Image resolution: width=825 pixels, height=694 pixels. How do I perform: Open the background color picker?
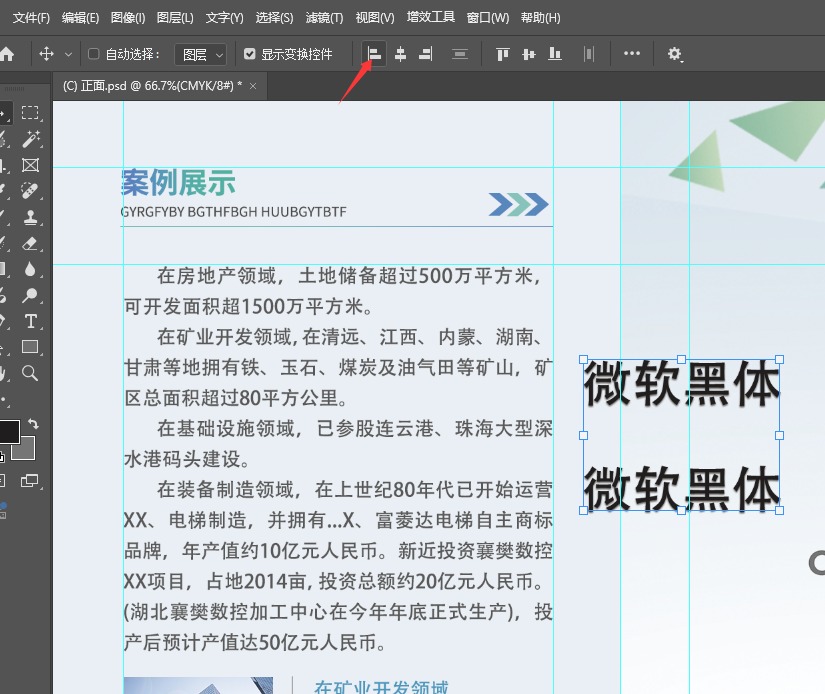(x=27, y=451)
